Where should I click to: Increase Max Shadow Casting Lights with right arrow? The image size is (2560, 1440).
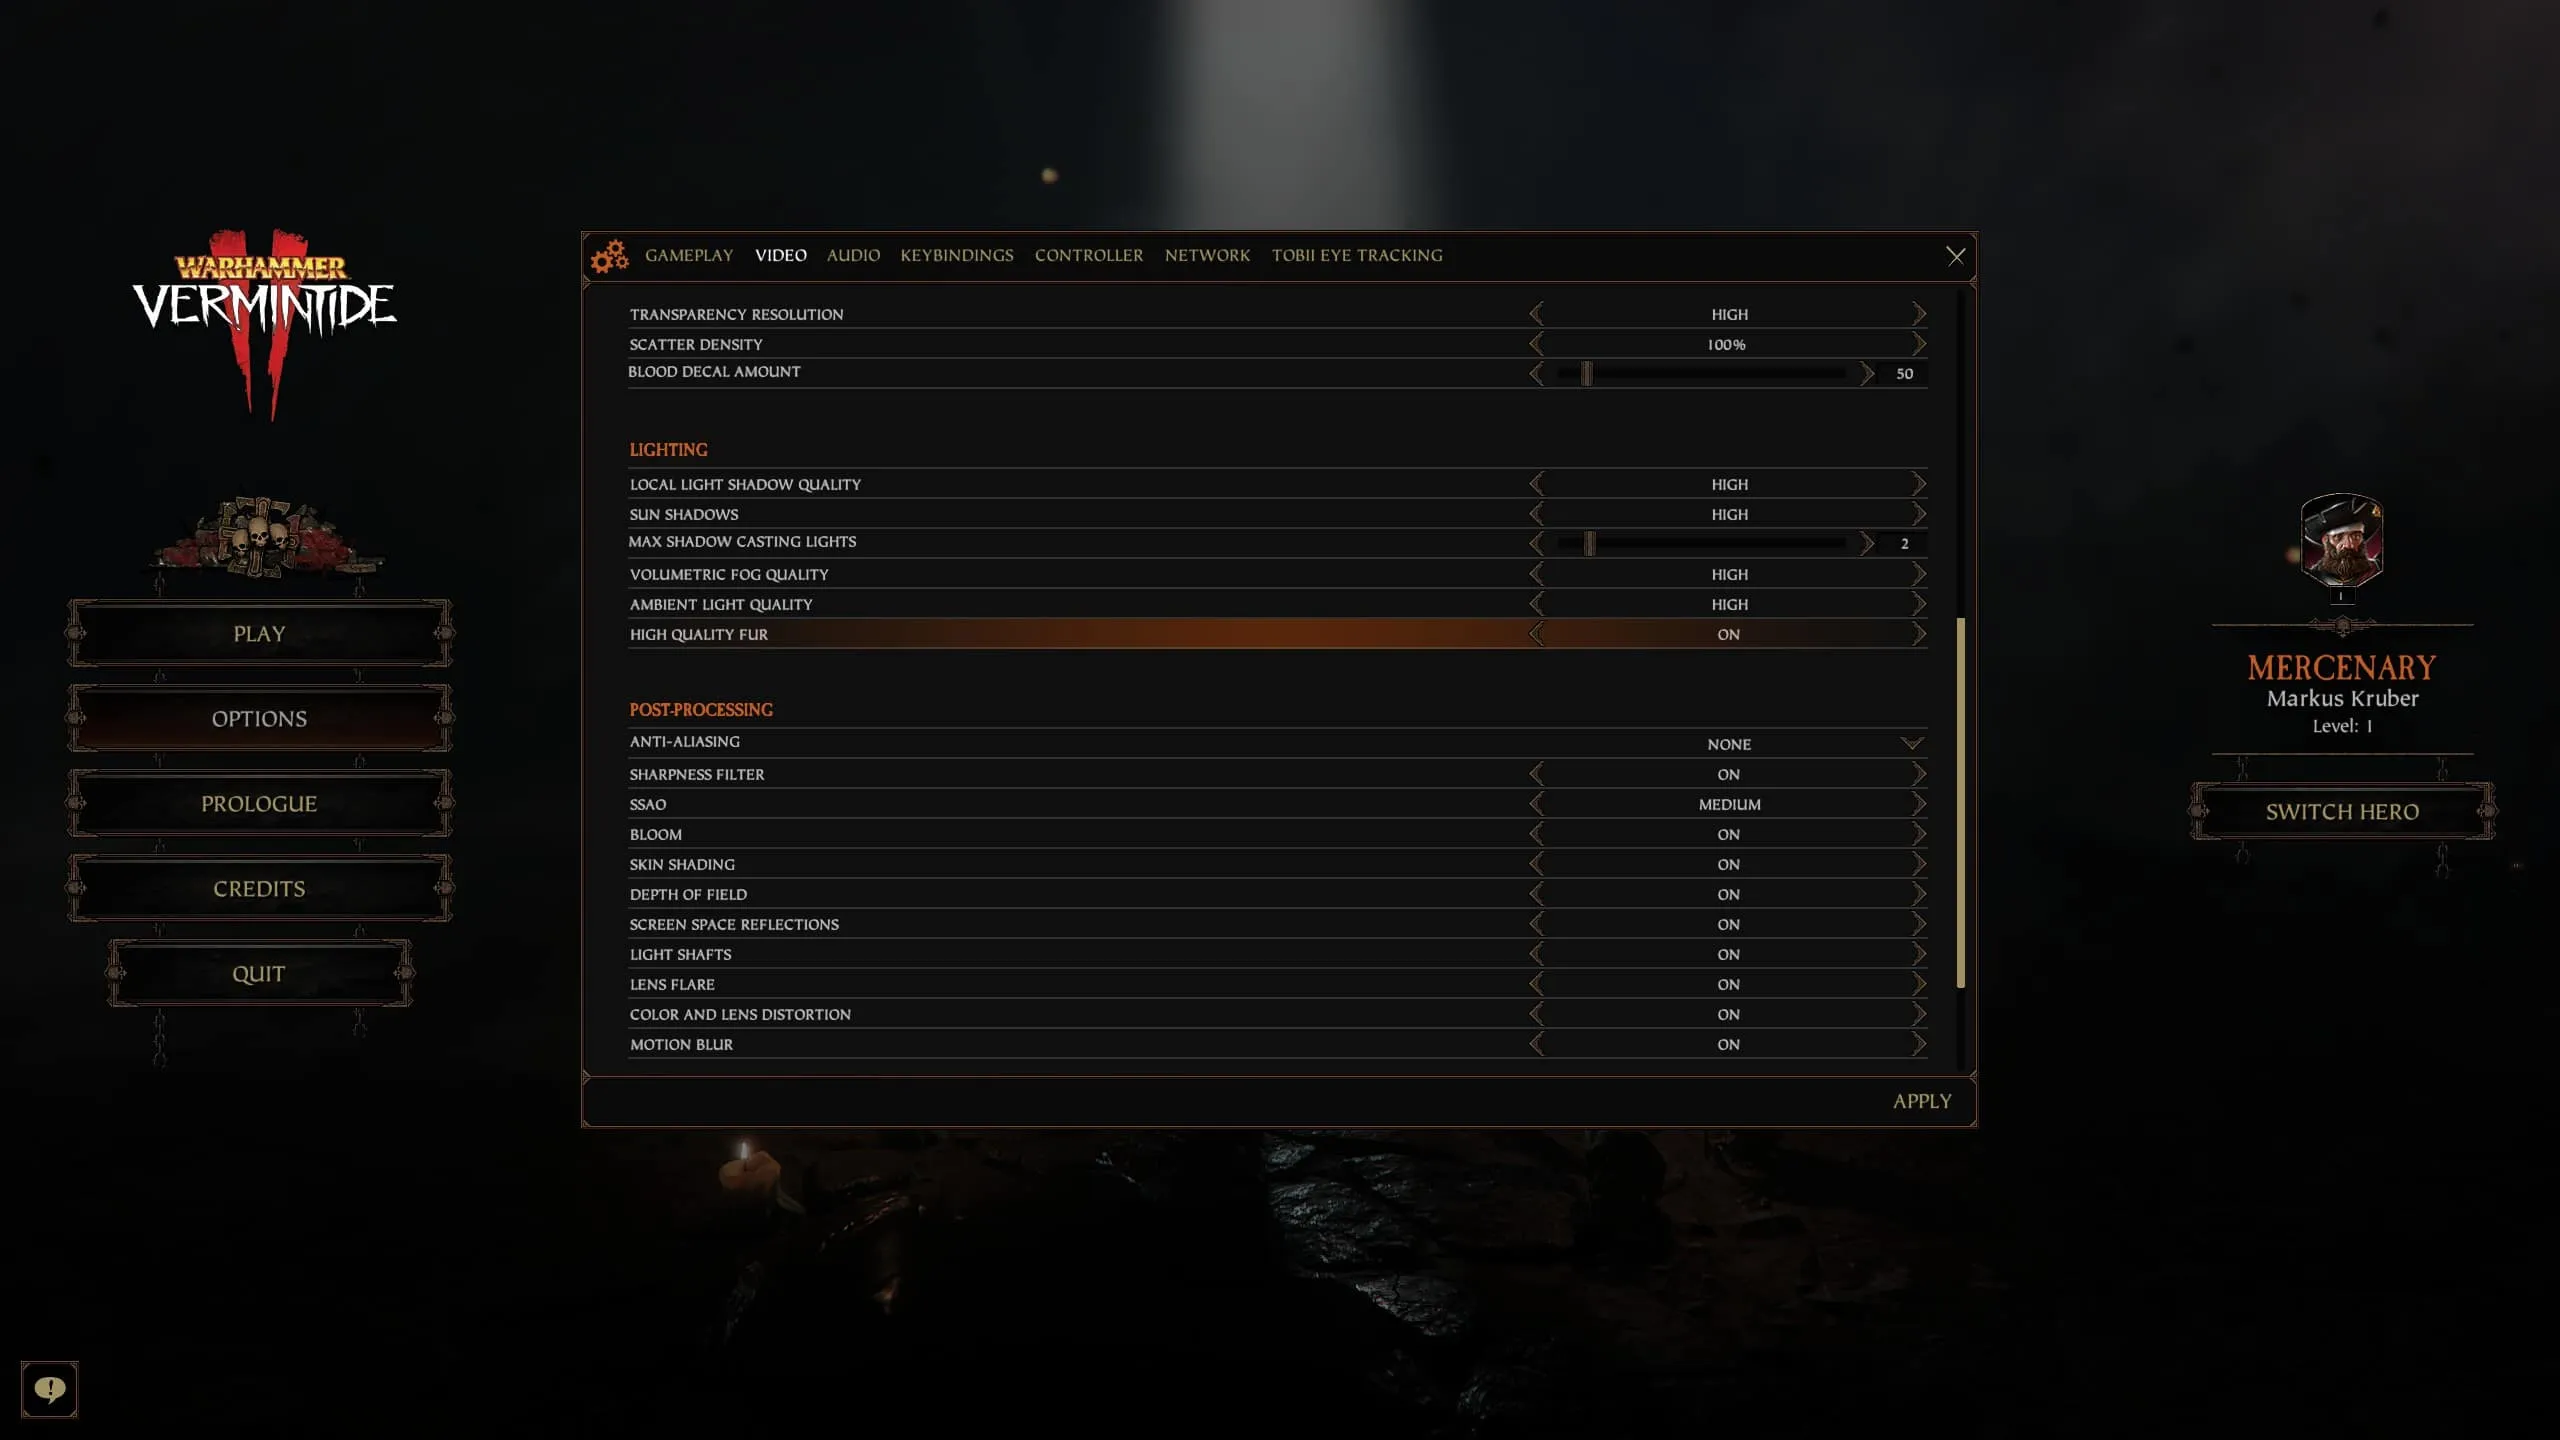tap(1866, 543)
